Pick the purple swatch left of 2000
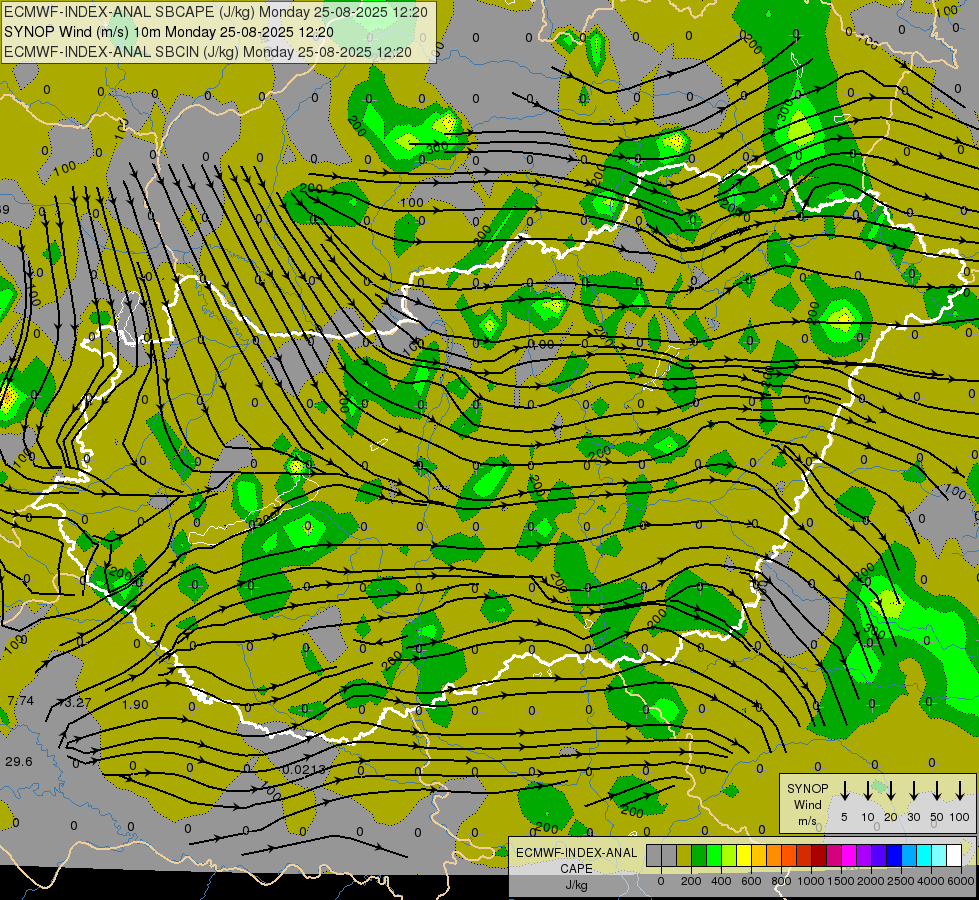 pyautogui.click(x=864, y=855)
